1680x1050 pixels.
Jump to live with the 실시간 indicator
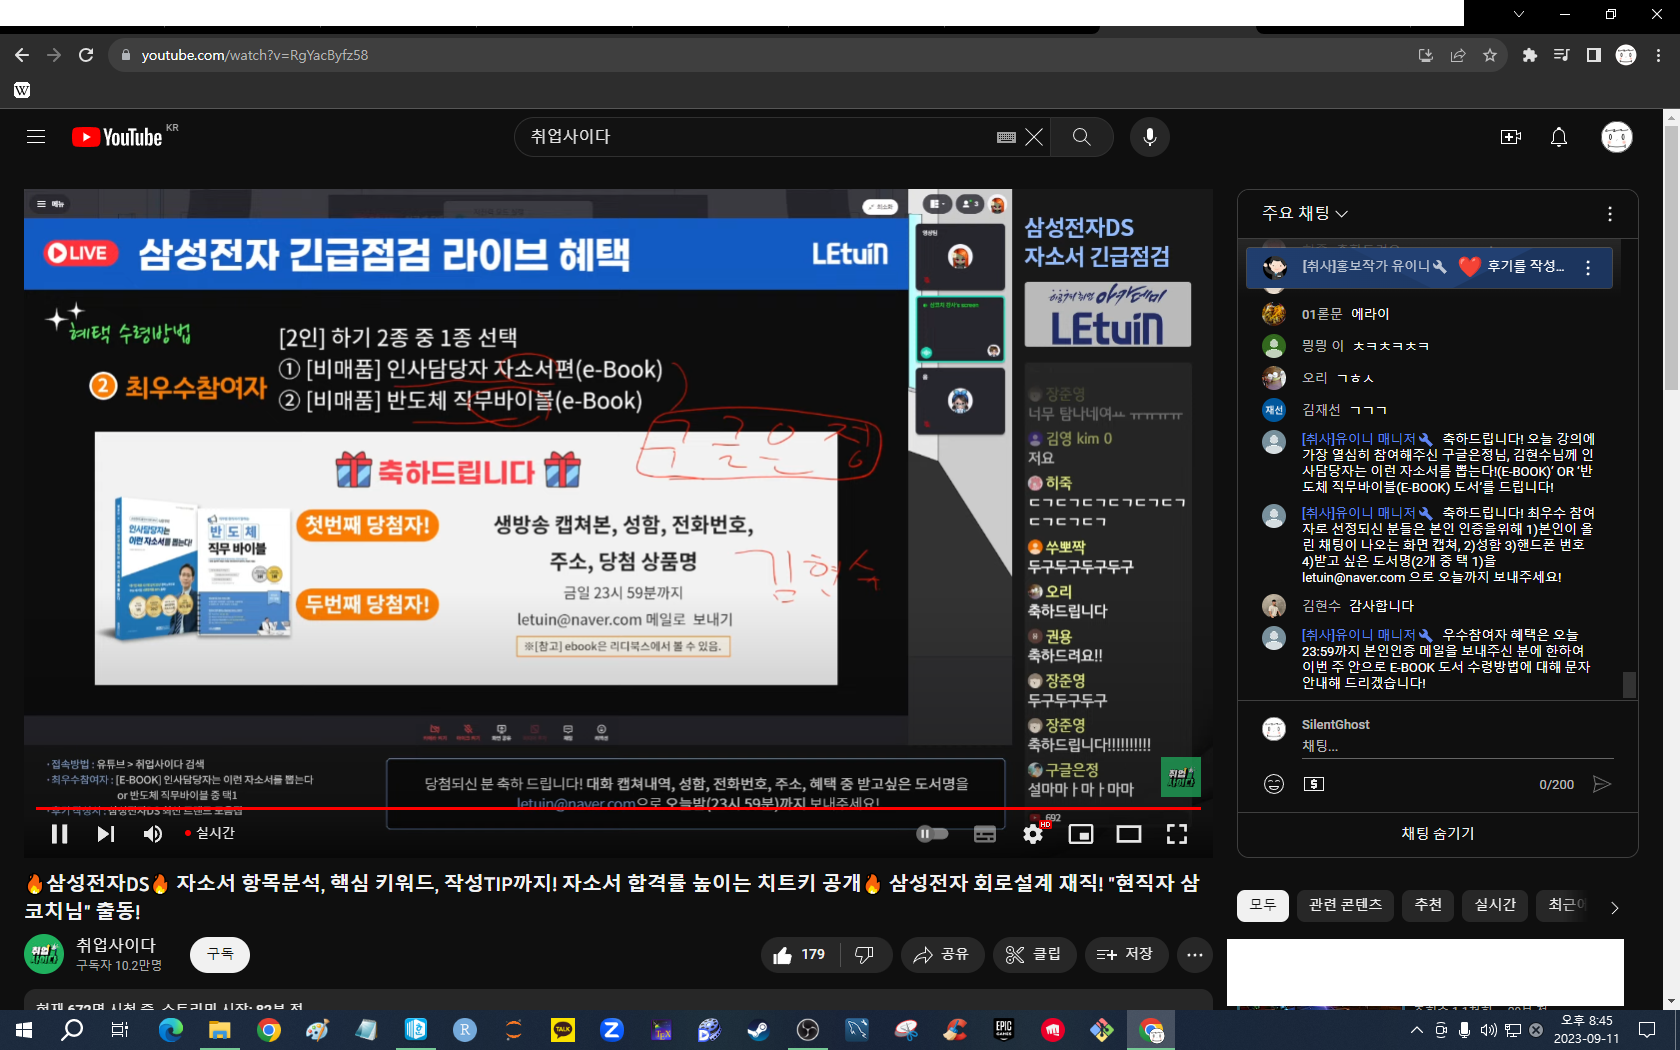point(210,833)
